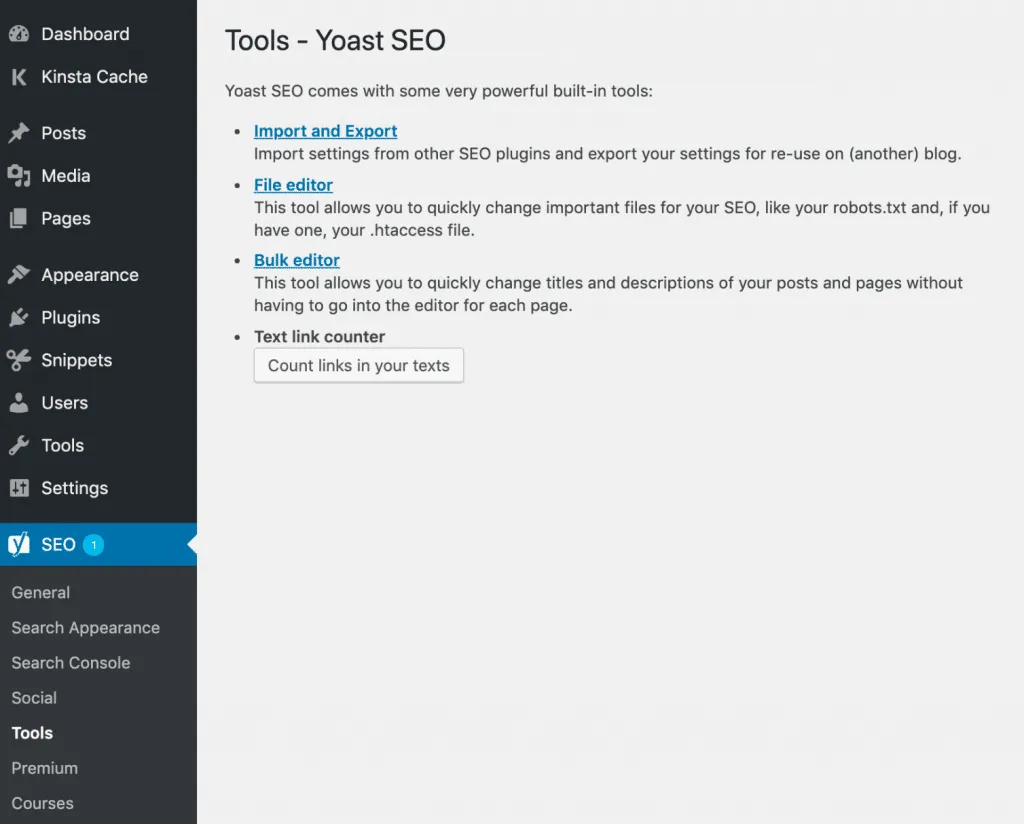Open Settings via its sliders icon
Image resolution: width=1024 pixels, height=824 pixels.
pyautogui.click(x=21, y=488)
